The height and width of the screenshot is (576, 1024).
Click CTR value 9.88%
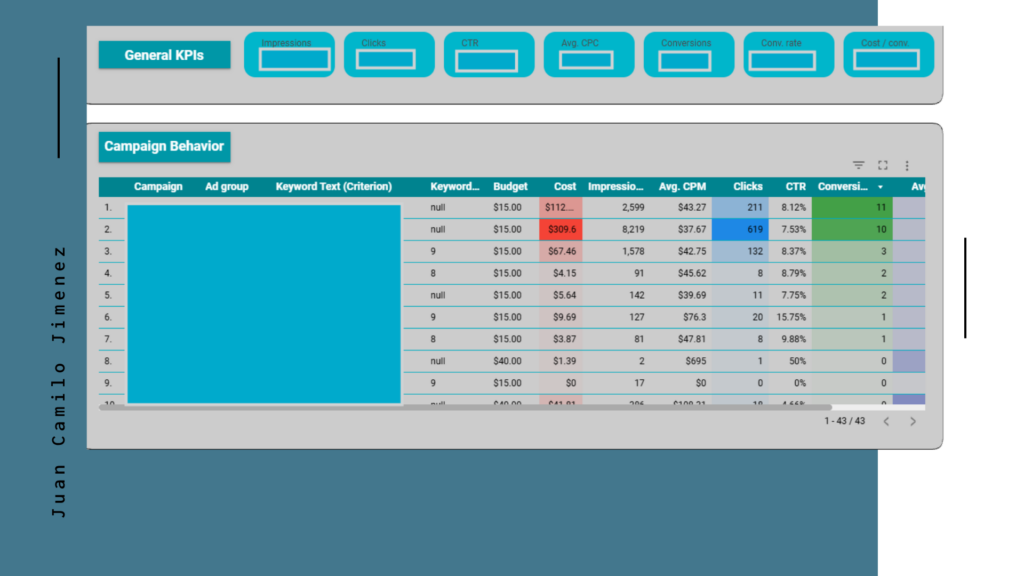click(x=793, y=340)
